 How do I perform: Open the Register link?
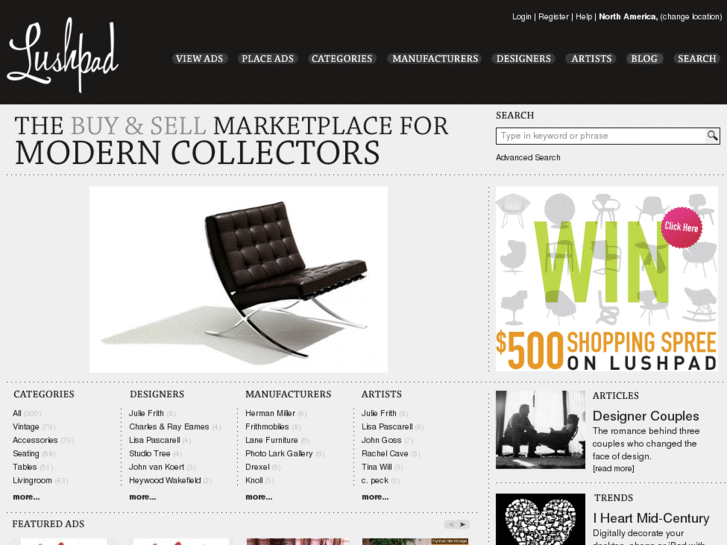click(553, 17)
